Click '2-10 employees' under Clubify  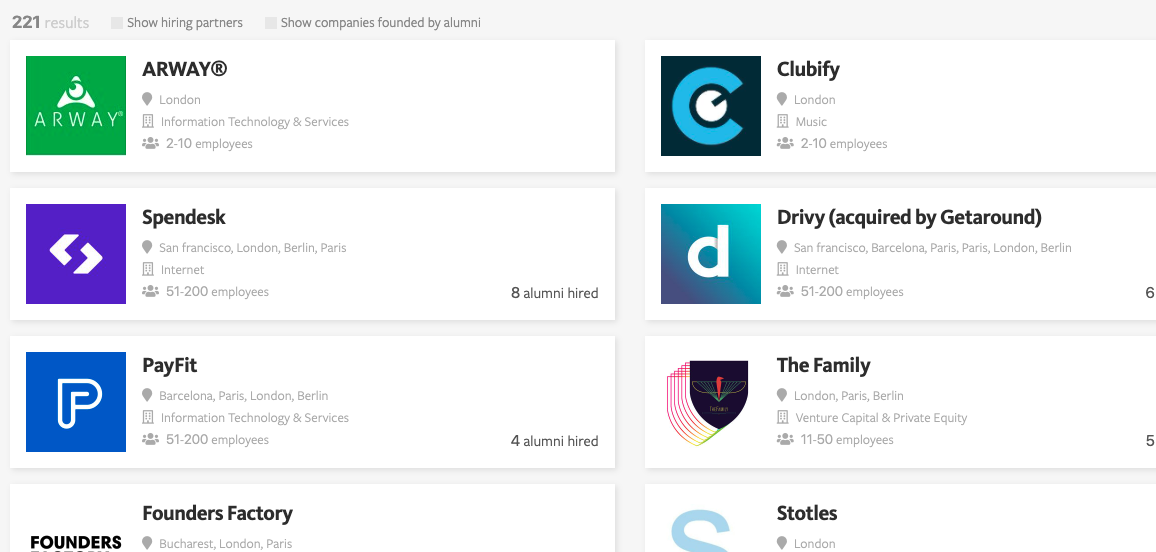click(x=844, y=144)
